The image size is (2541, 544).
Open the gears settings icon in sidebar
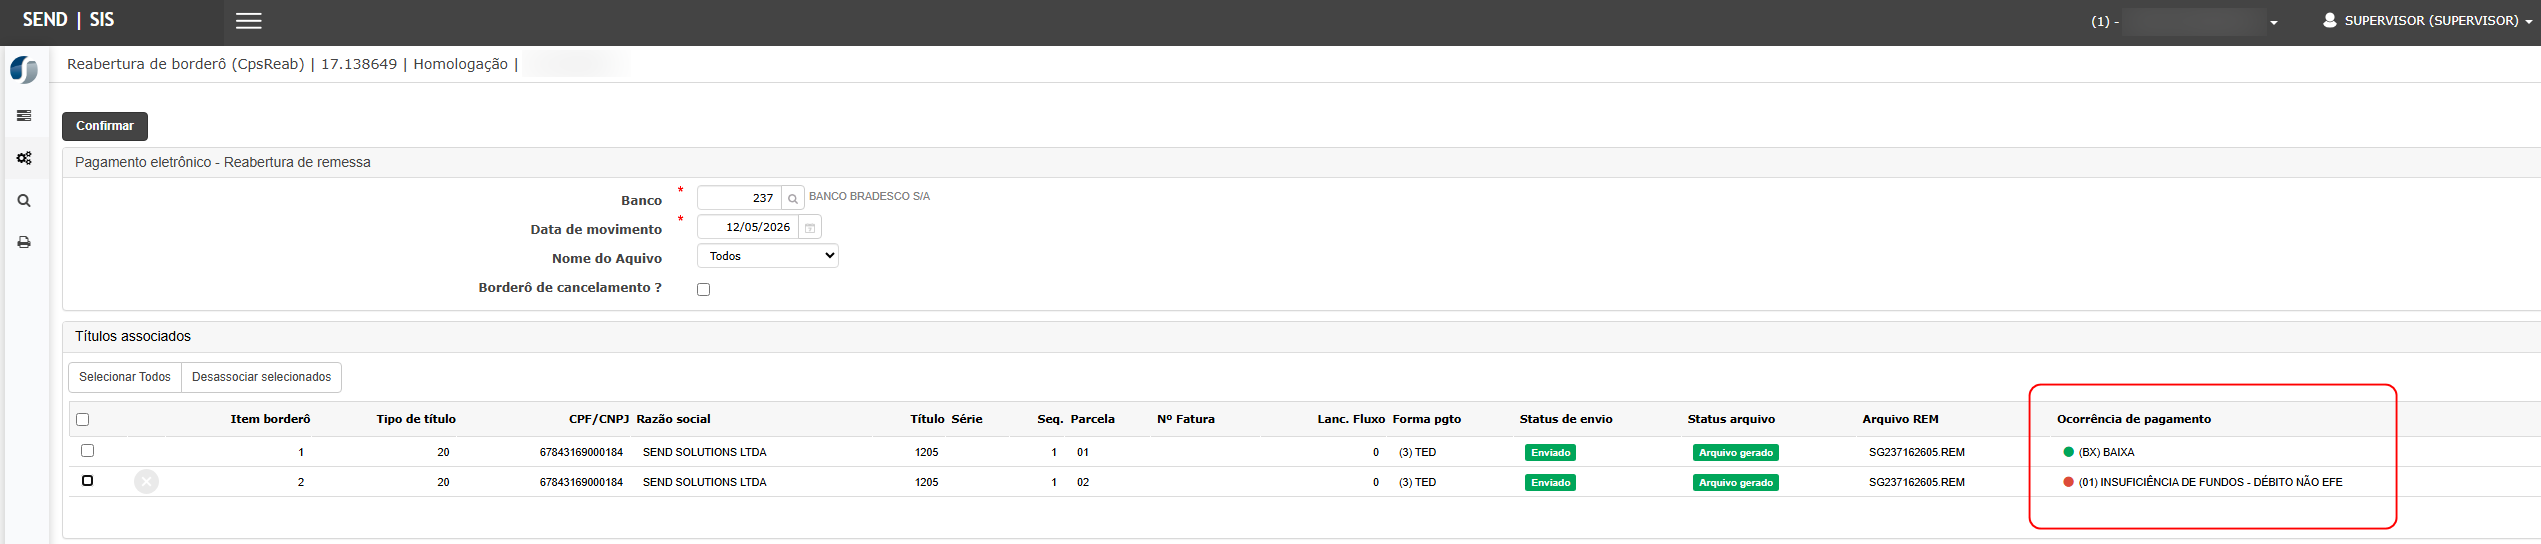[24, 158]
